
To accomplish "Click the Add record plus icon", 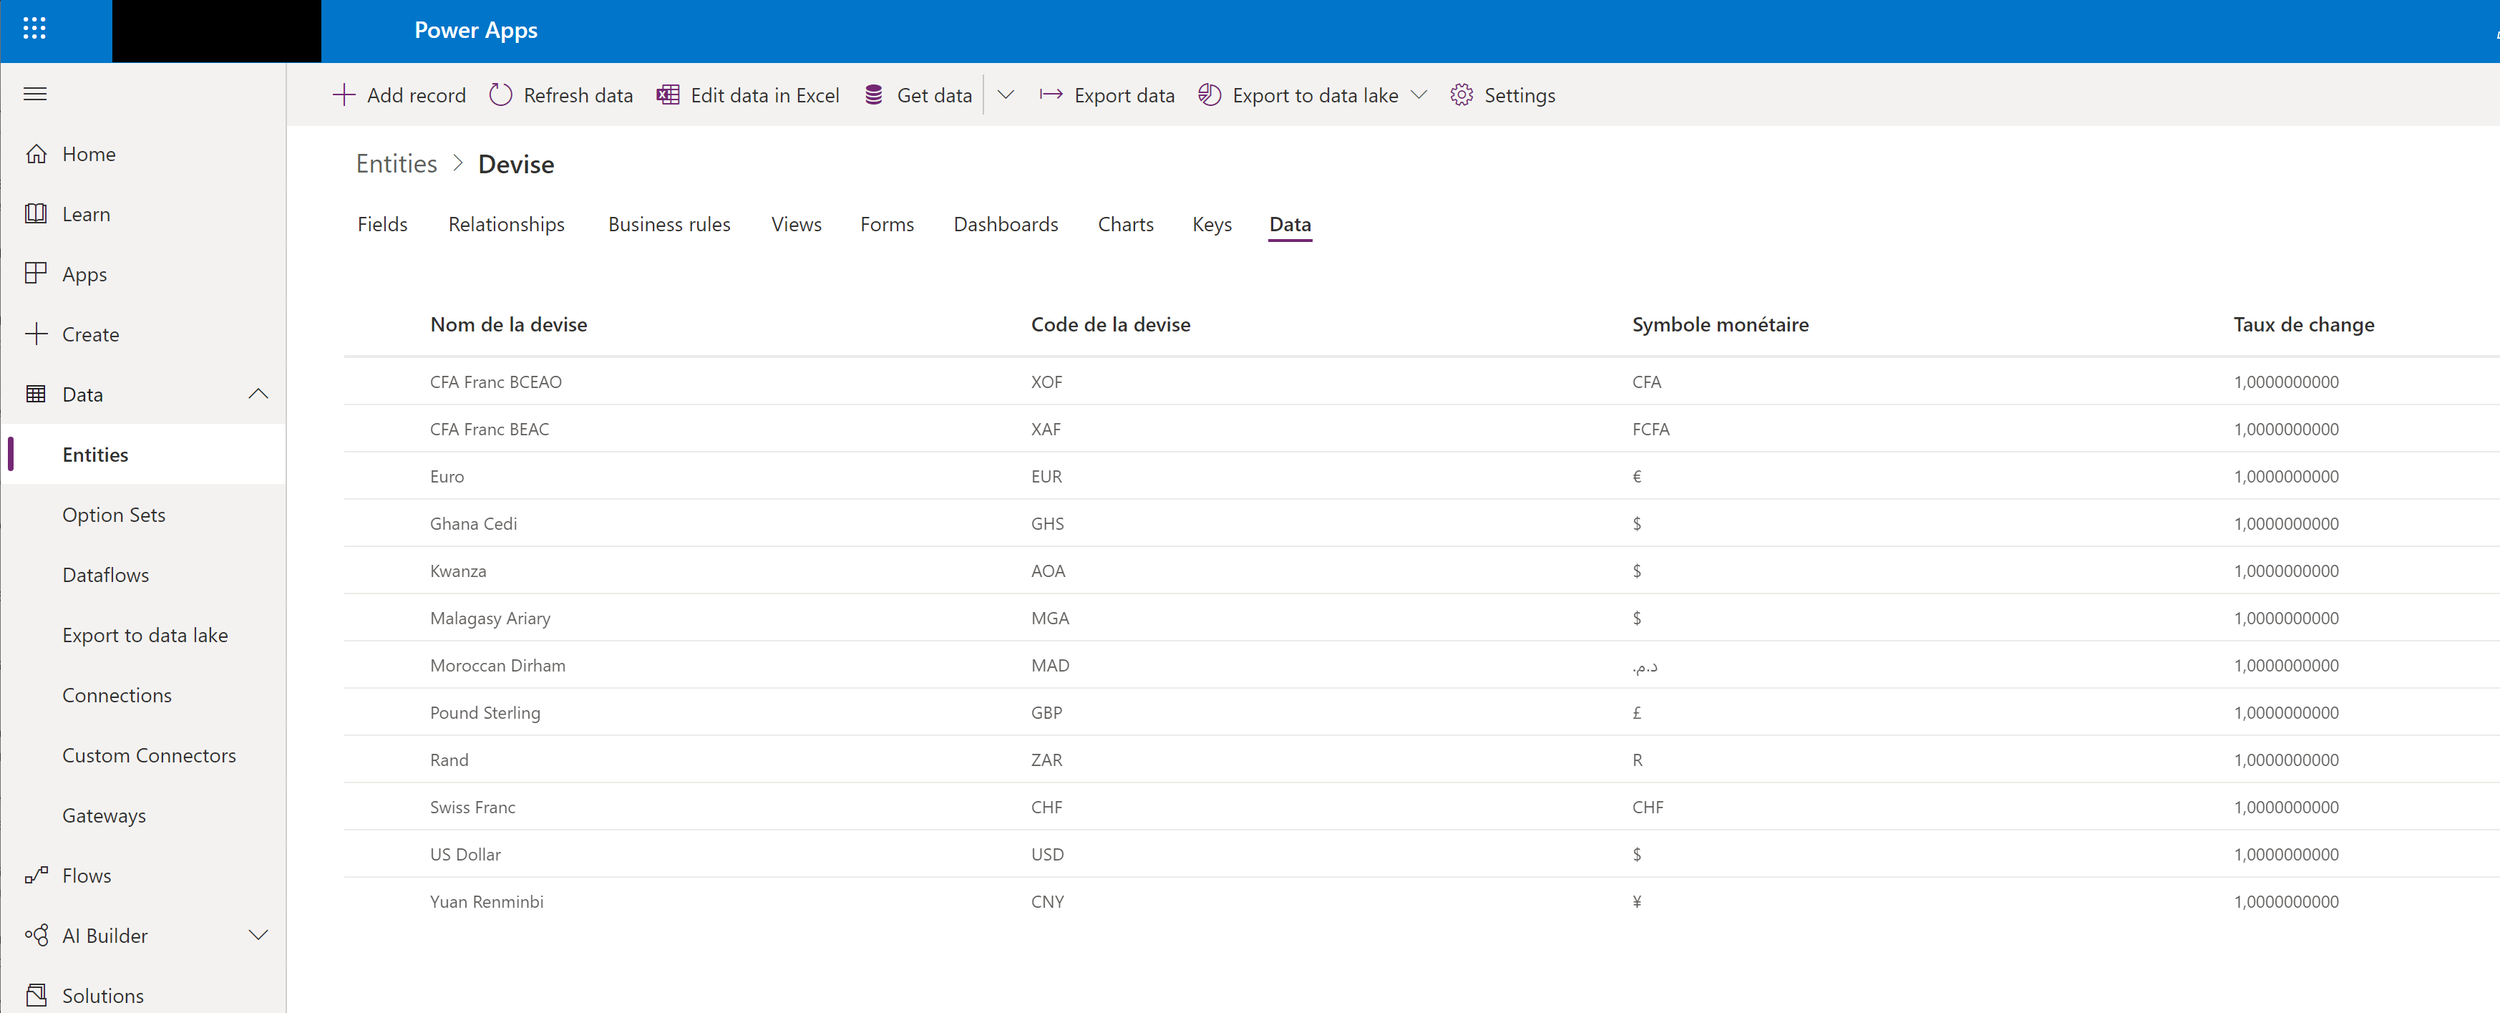I will pyautogui.click(x=344, y=95).
